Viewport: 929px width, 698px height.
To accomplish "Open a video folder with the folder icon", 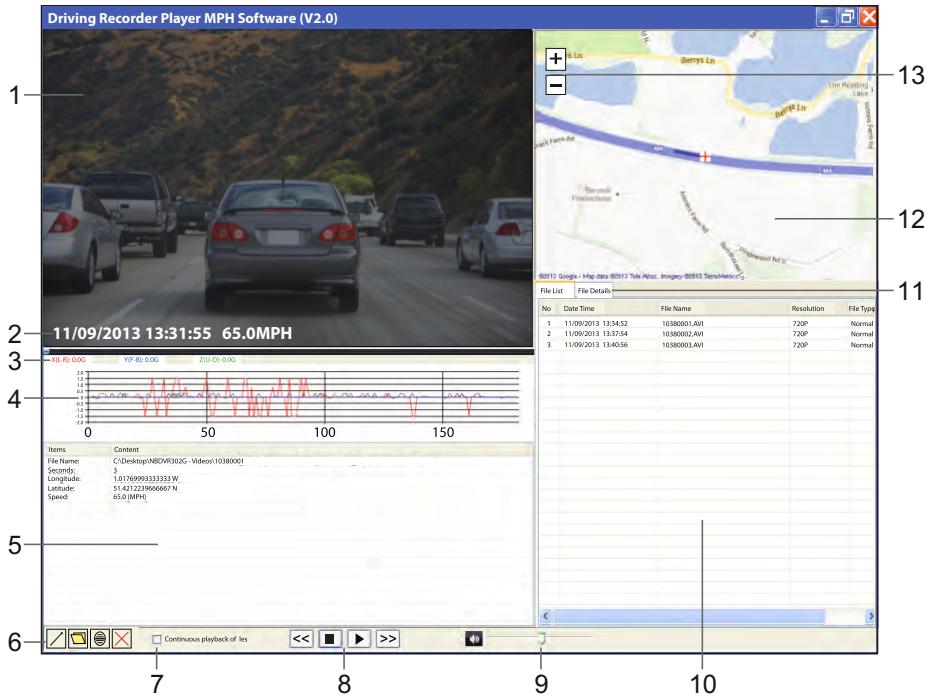I will click(78, 639).
